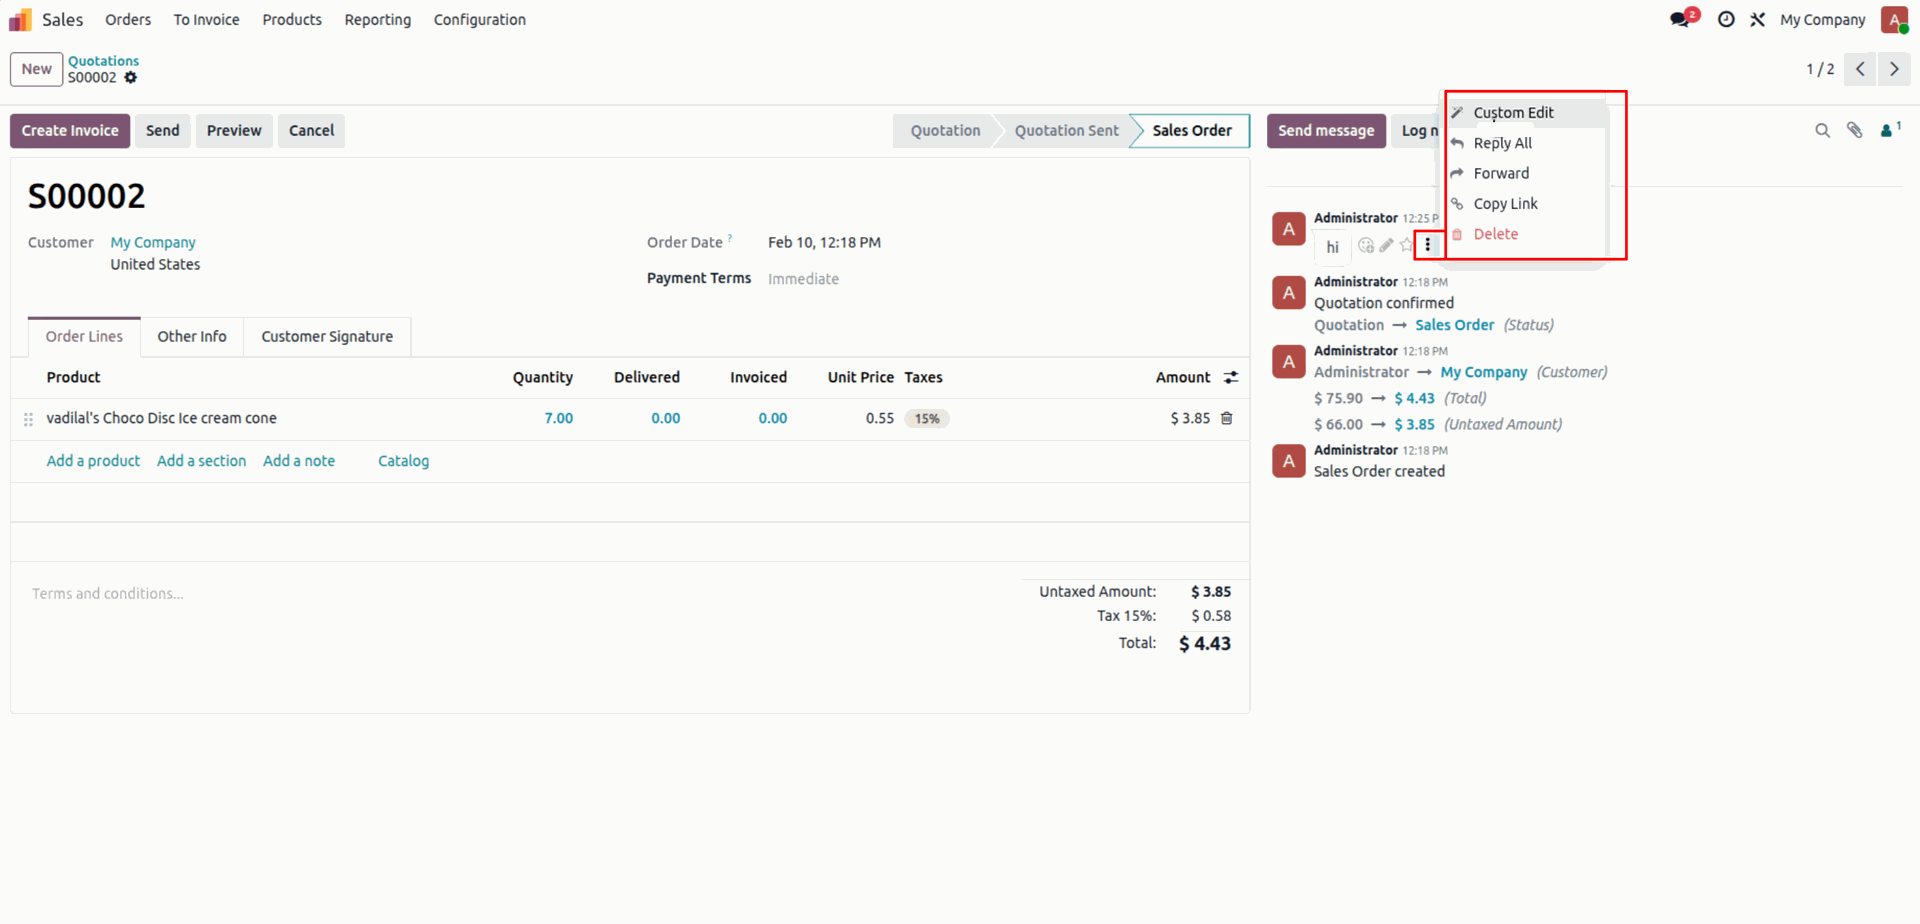The width and height of the screenshot is (1920, 924).
Task: Choose Delete from the message menu
Action: [x=1526, y=234]
